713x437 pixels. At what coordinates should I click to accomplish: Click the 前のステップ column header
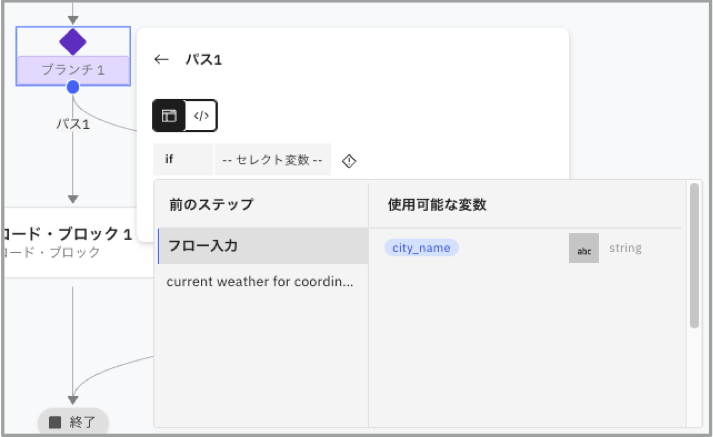pos(211,205)
